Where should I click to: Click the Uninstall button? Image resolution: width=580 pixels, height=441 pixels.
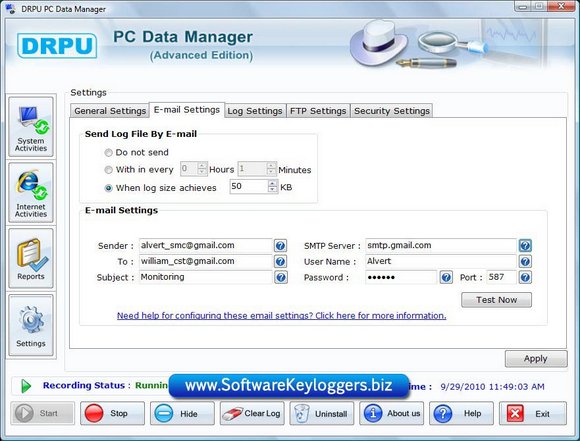pyautogui.click(x=321, y=413)
